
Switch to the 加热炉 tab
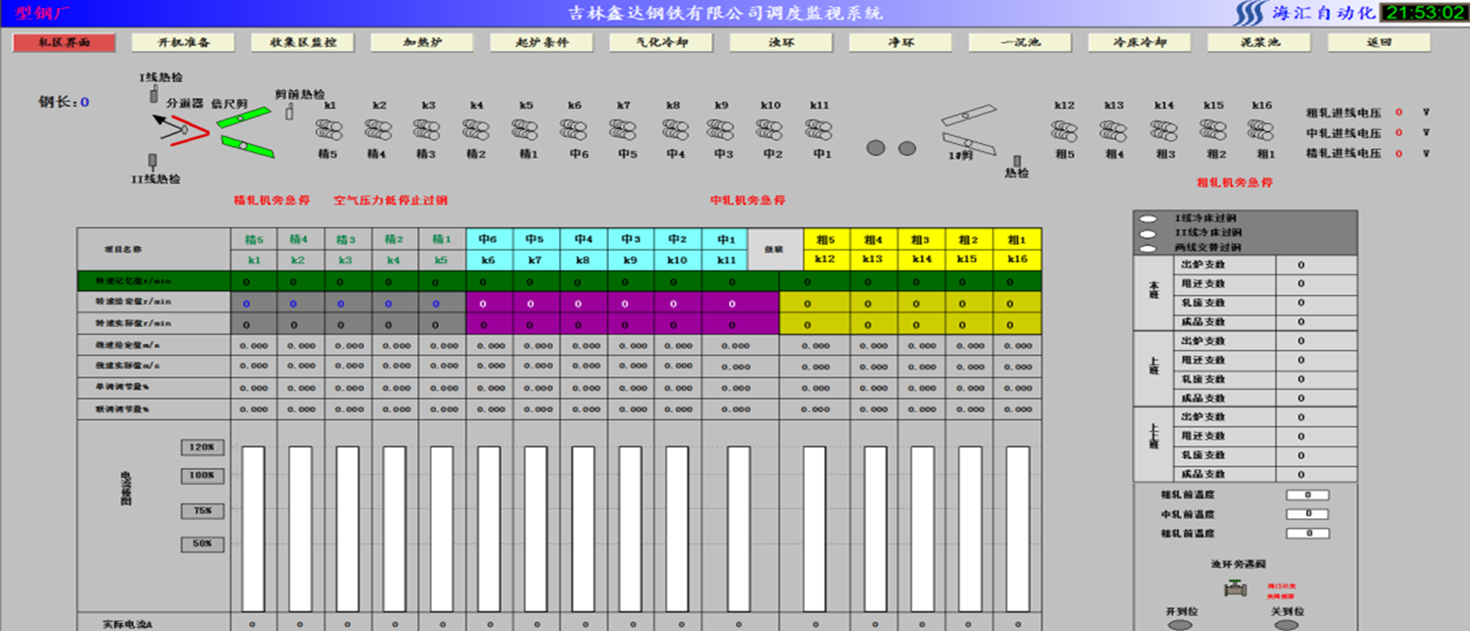[x=422, y=43]
